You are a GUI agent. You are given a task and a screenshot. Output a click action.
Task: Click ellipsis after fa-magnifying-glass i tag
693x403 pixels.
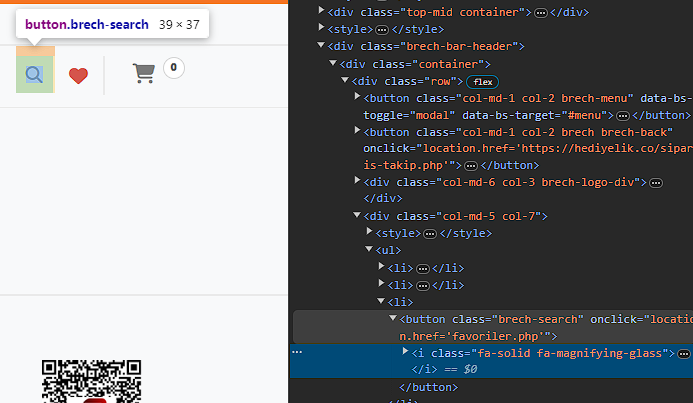coord(684,354)
